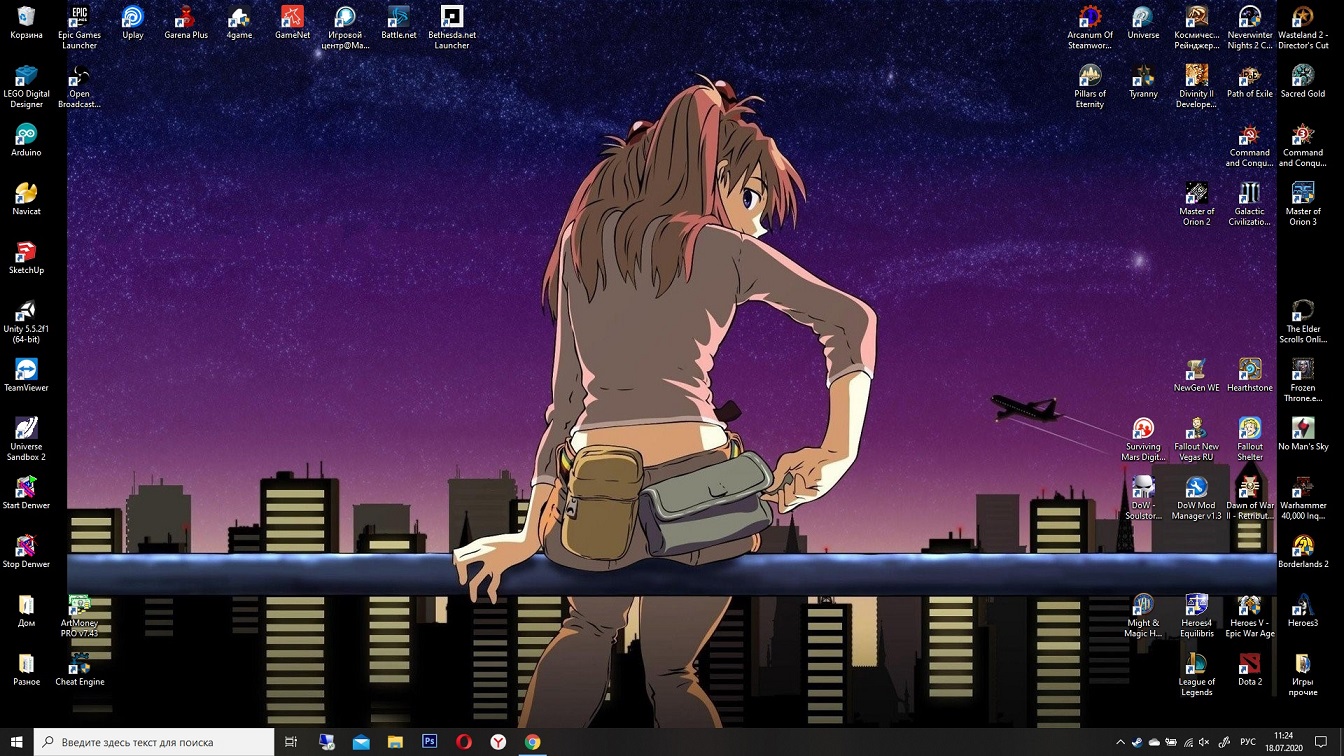The height and width of the screenshot is (756, 1344).
Task: Click the Sacred Gold shortcut
Action: pyautogui.click(x=1303, y=83)
